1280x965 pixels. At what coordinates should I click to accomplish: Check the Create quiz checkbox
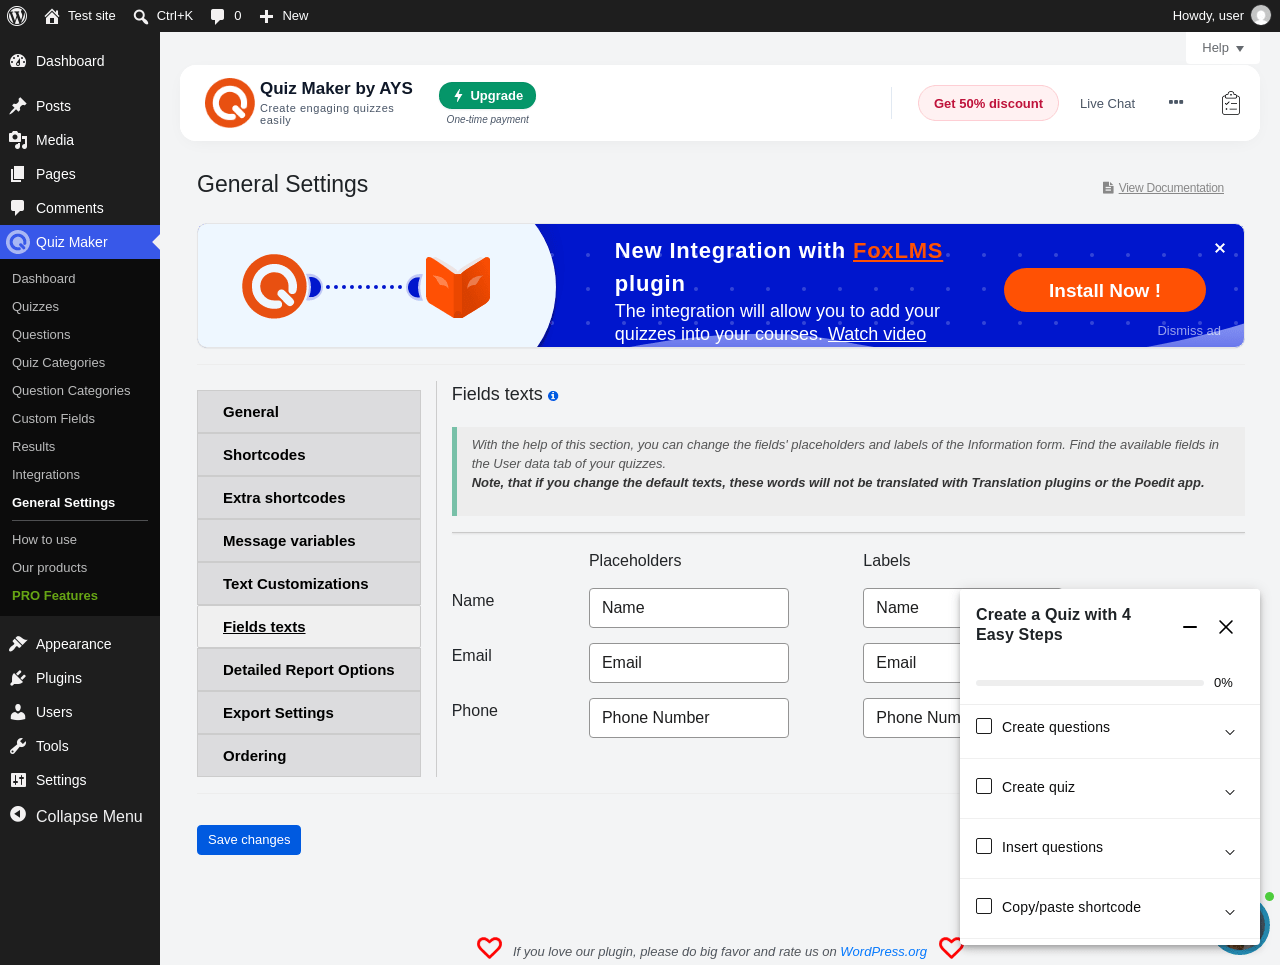[x=984, y=786]
